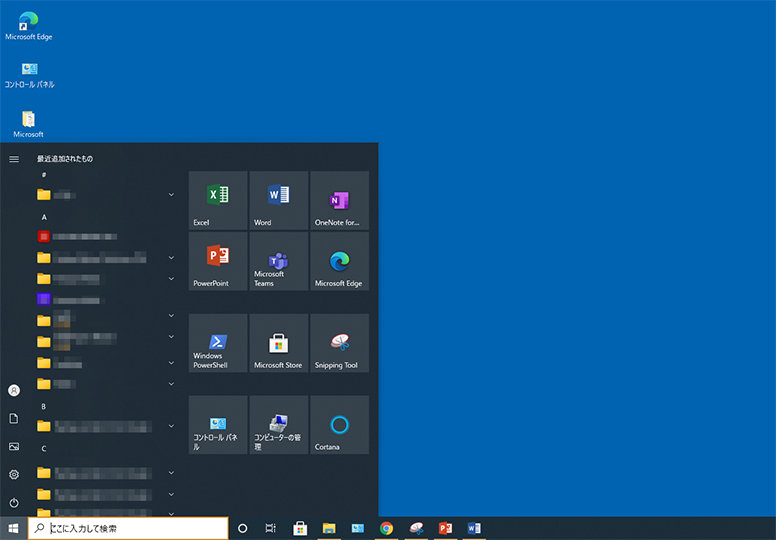776x540 pixels.
Task: Launch the Microsoft Edge tile in the Start menu
Action: pos(340,261)
